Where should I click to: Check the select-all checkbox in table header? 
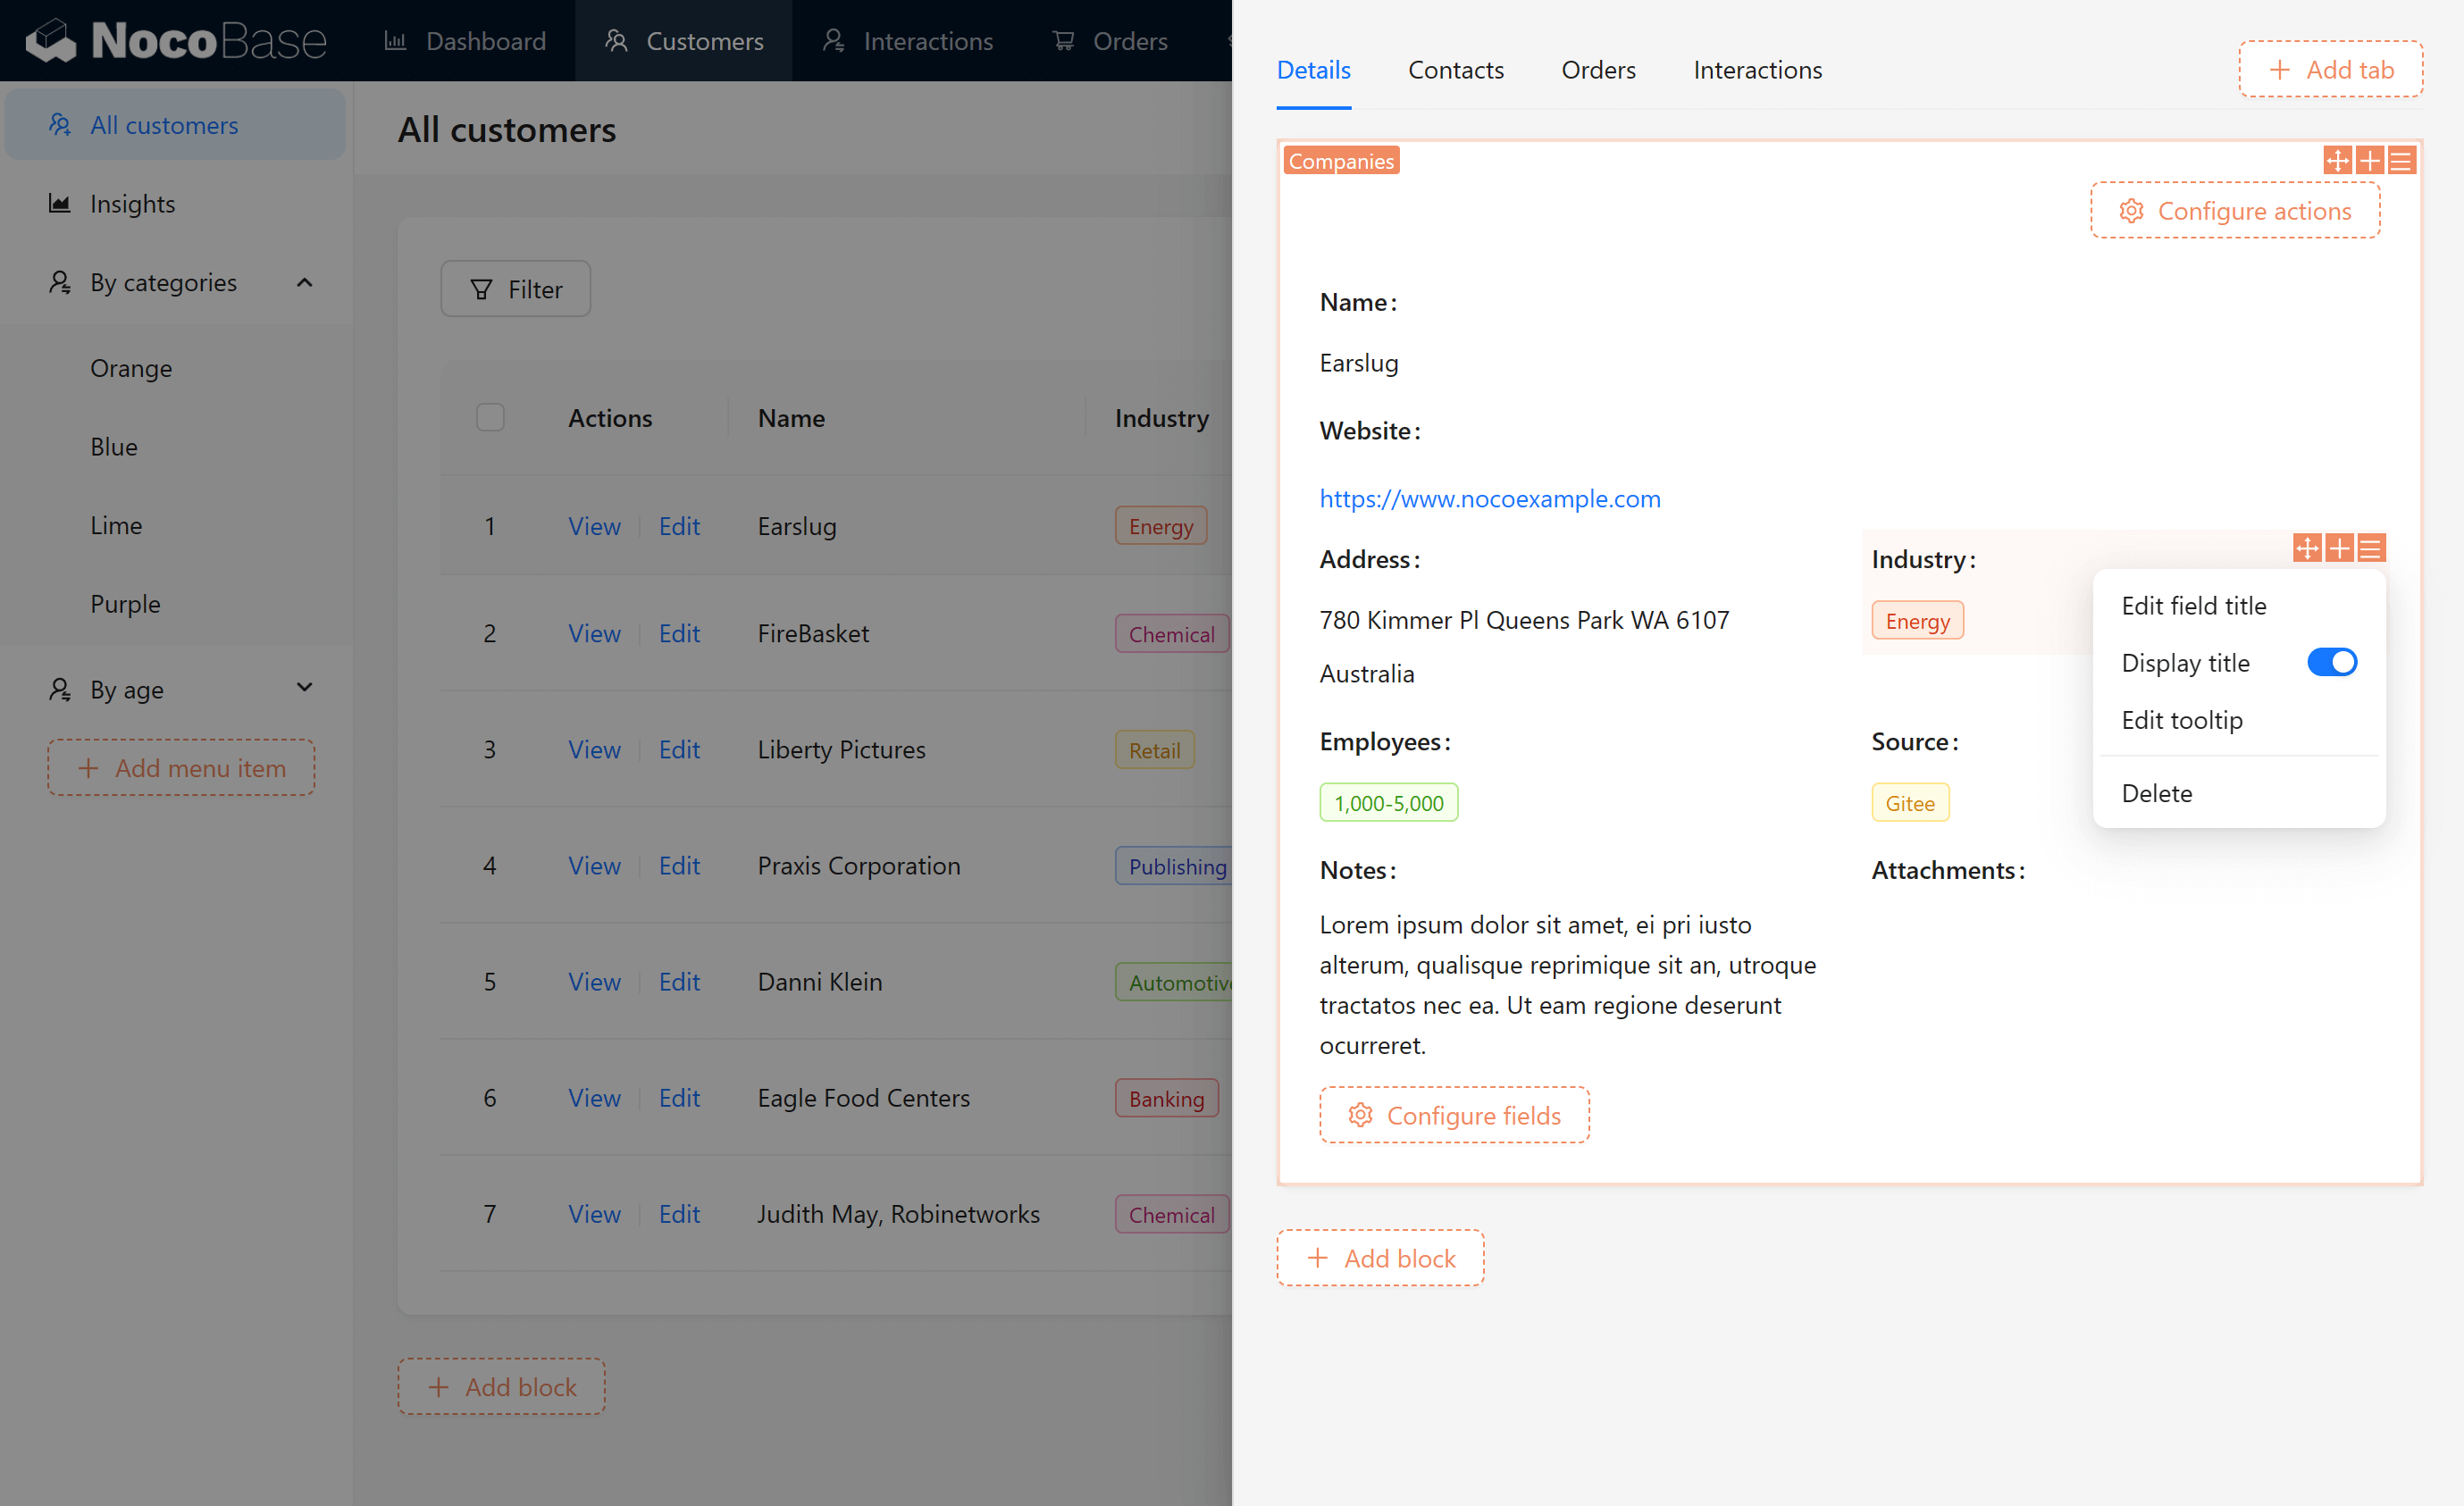[x=490, y=417]
